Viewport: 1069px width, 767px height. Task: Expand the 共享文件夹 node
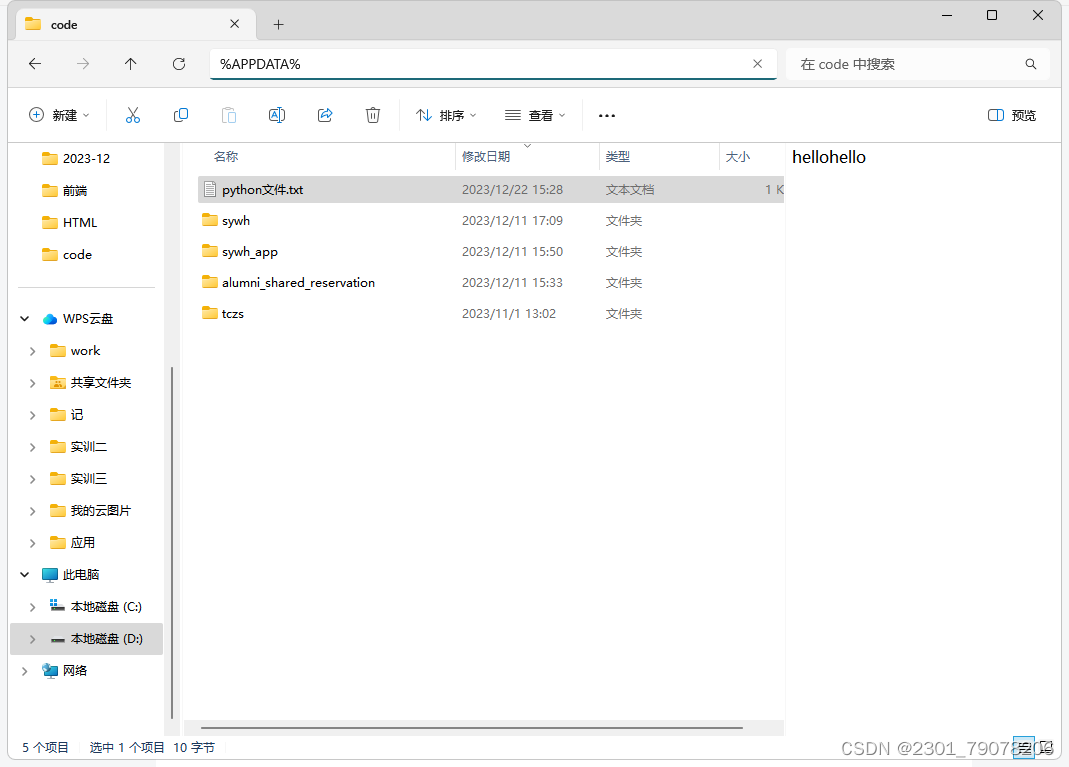click(x=33, y=383)
